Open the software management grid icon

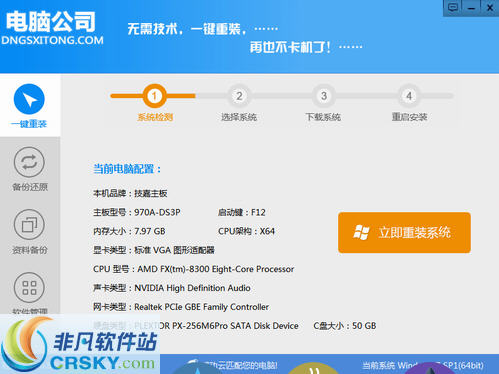point(29,287)
